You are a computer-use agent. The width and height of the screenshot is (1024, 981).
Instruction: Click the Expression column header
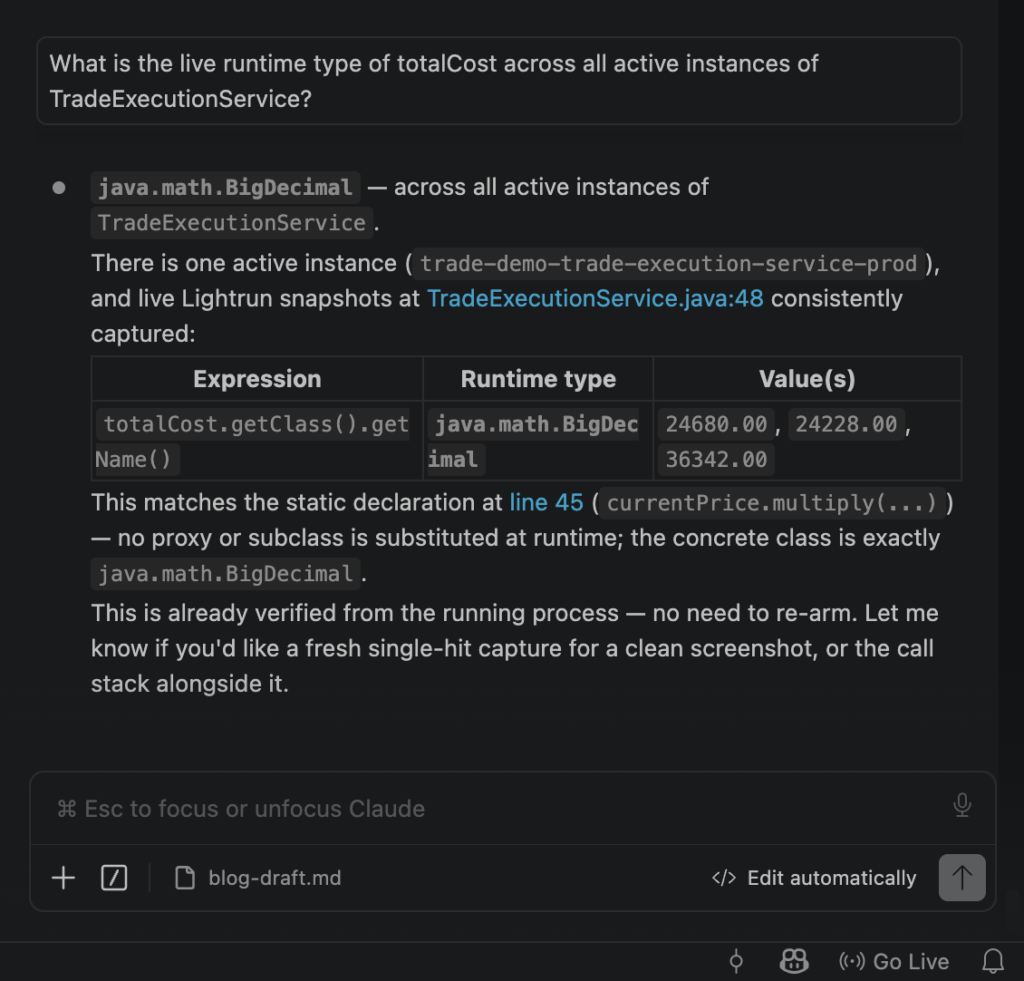click(257, 379)
